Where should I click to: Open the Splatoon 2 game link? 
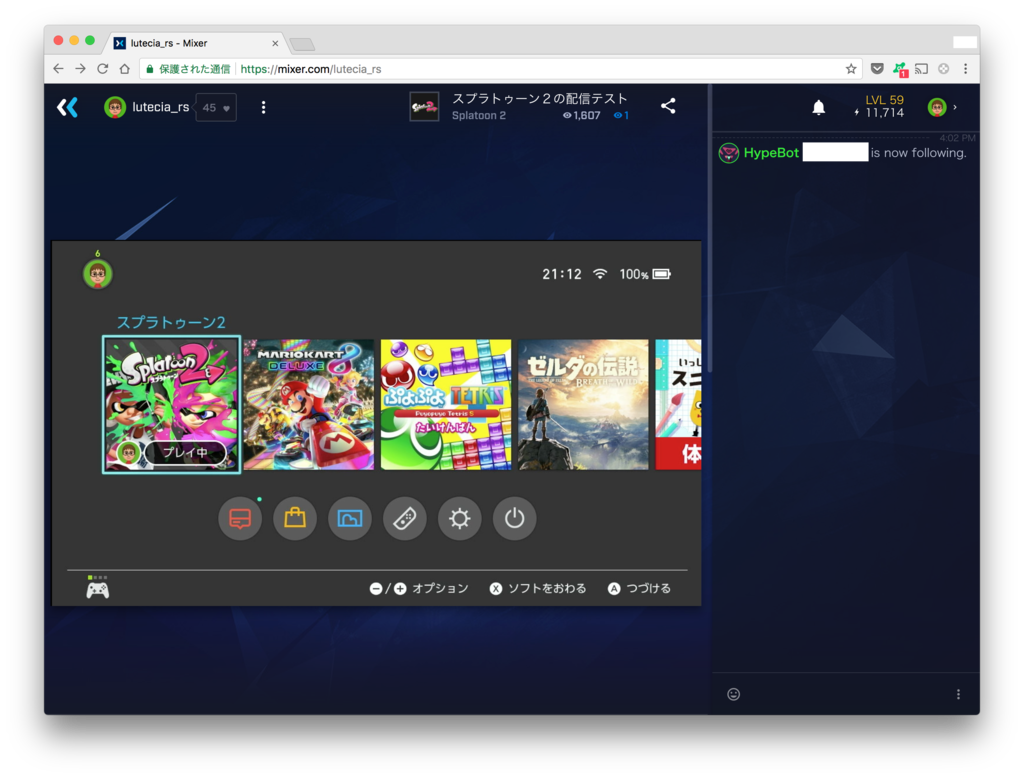click(479, 116)
